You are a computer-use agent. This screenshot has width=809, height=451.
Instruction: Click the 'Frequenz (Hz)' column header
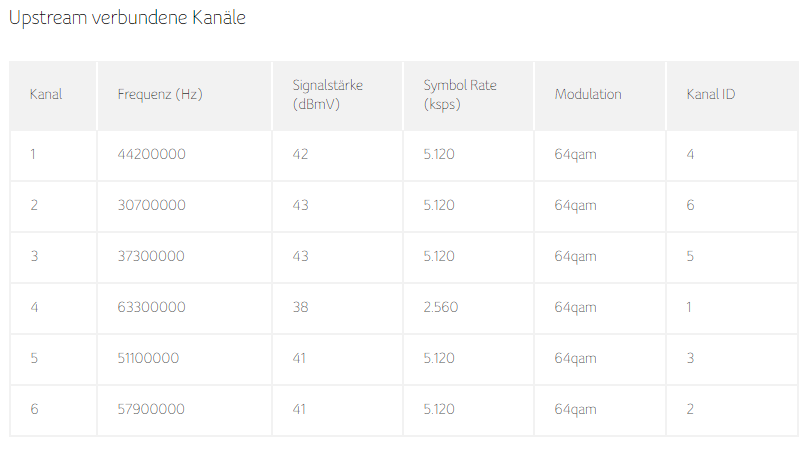[160, 95]
